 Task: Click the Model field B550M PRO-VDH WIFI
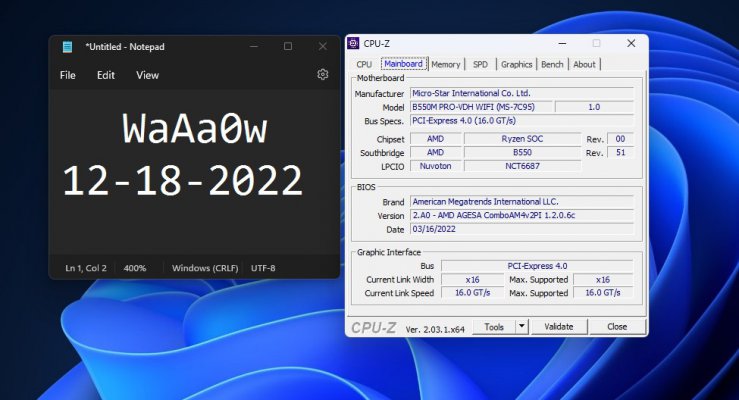(481, 107)
